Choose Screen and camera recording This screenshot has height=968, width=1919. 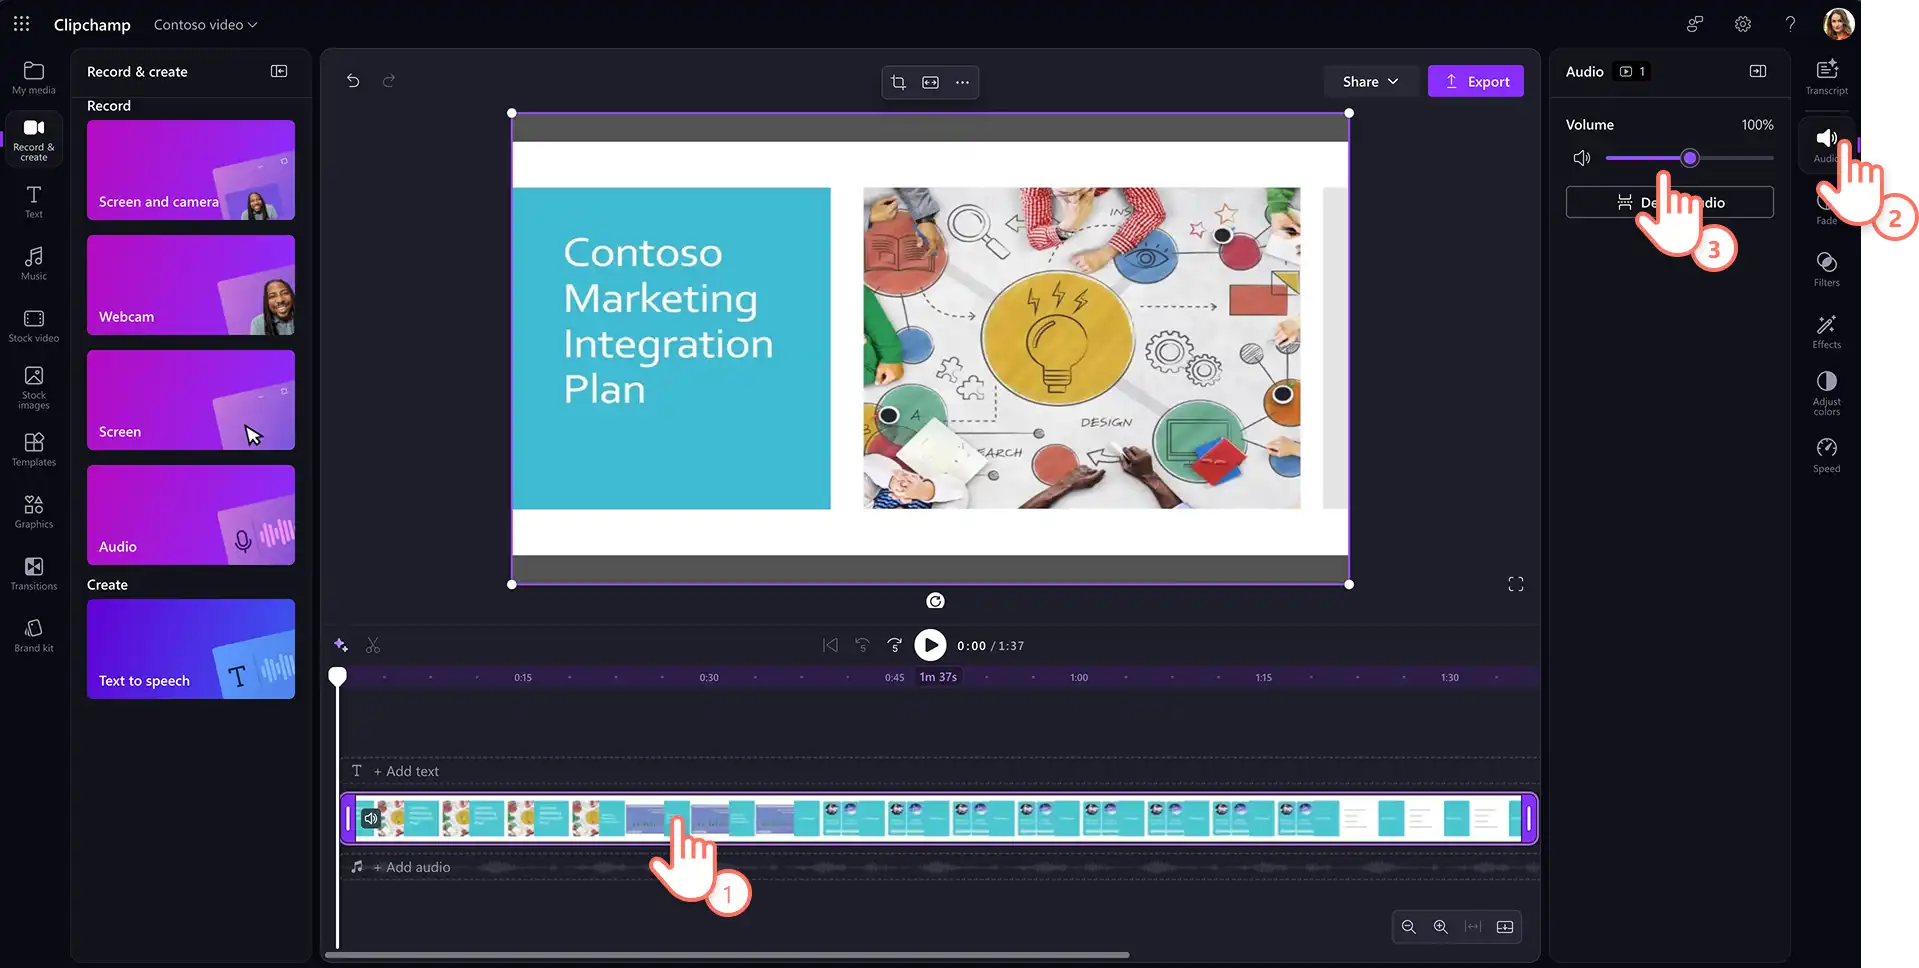point(190,170)
